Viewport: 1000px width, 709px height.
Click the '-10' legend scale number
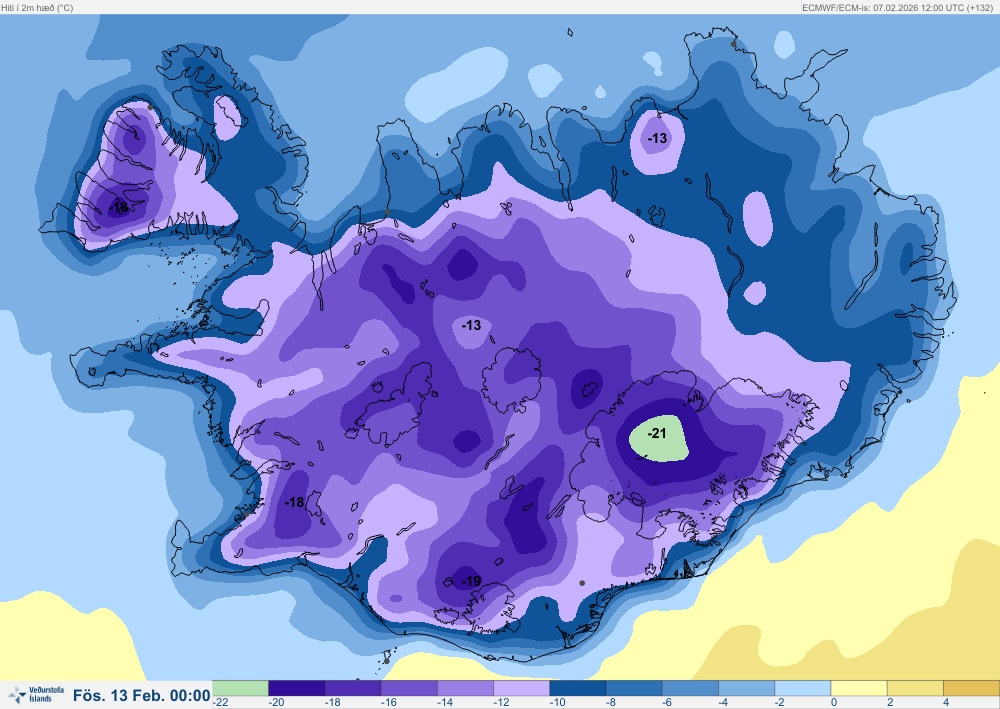coord(557,702)
